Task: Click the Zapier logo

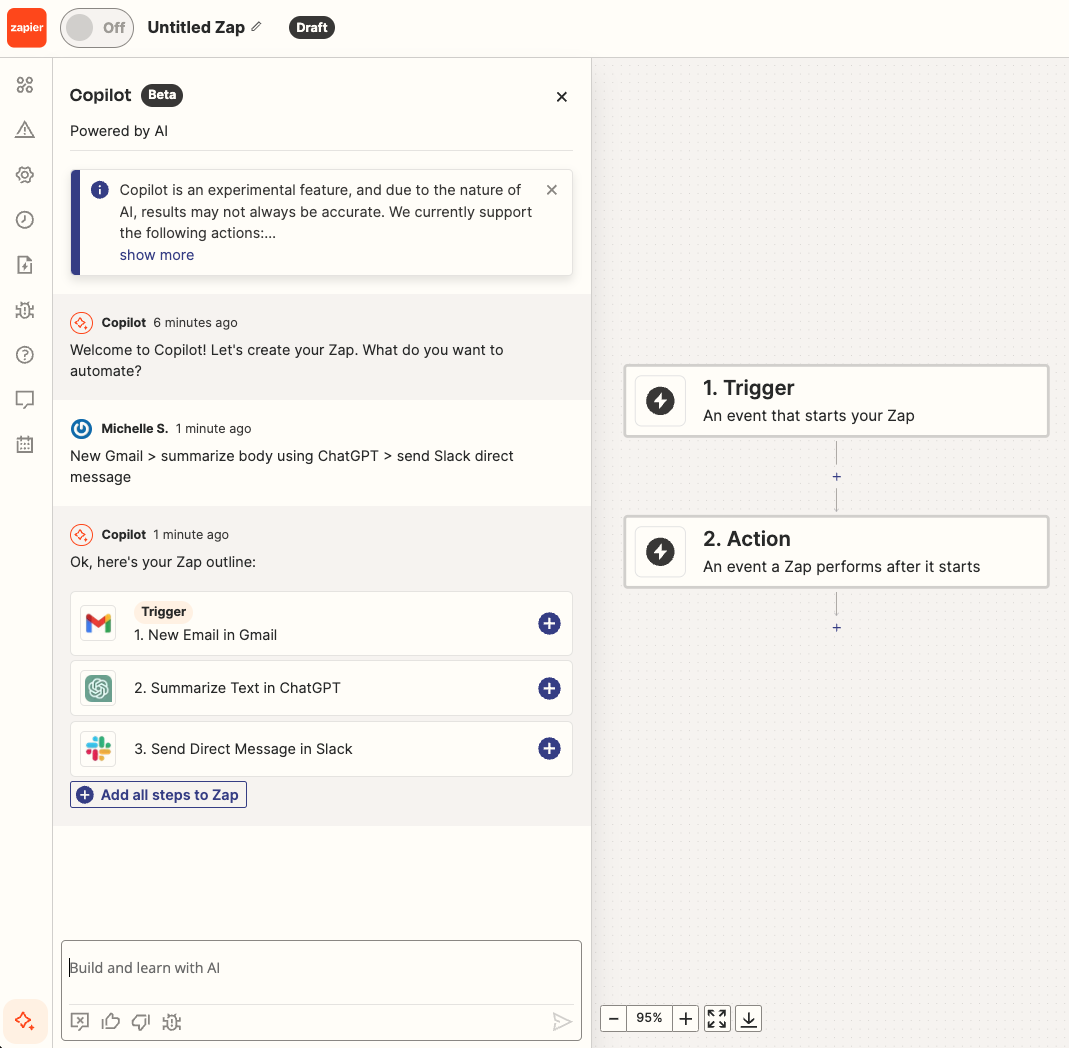Action: (27, 28)
